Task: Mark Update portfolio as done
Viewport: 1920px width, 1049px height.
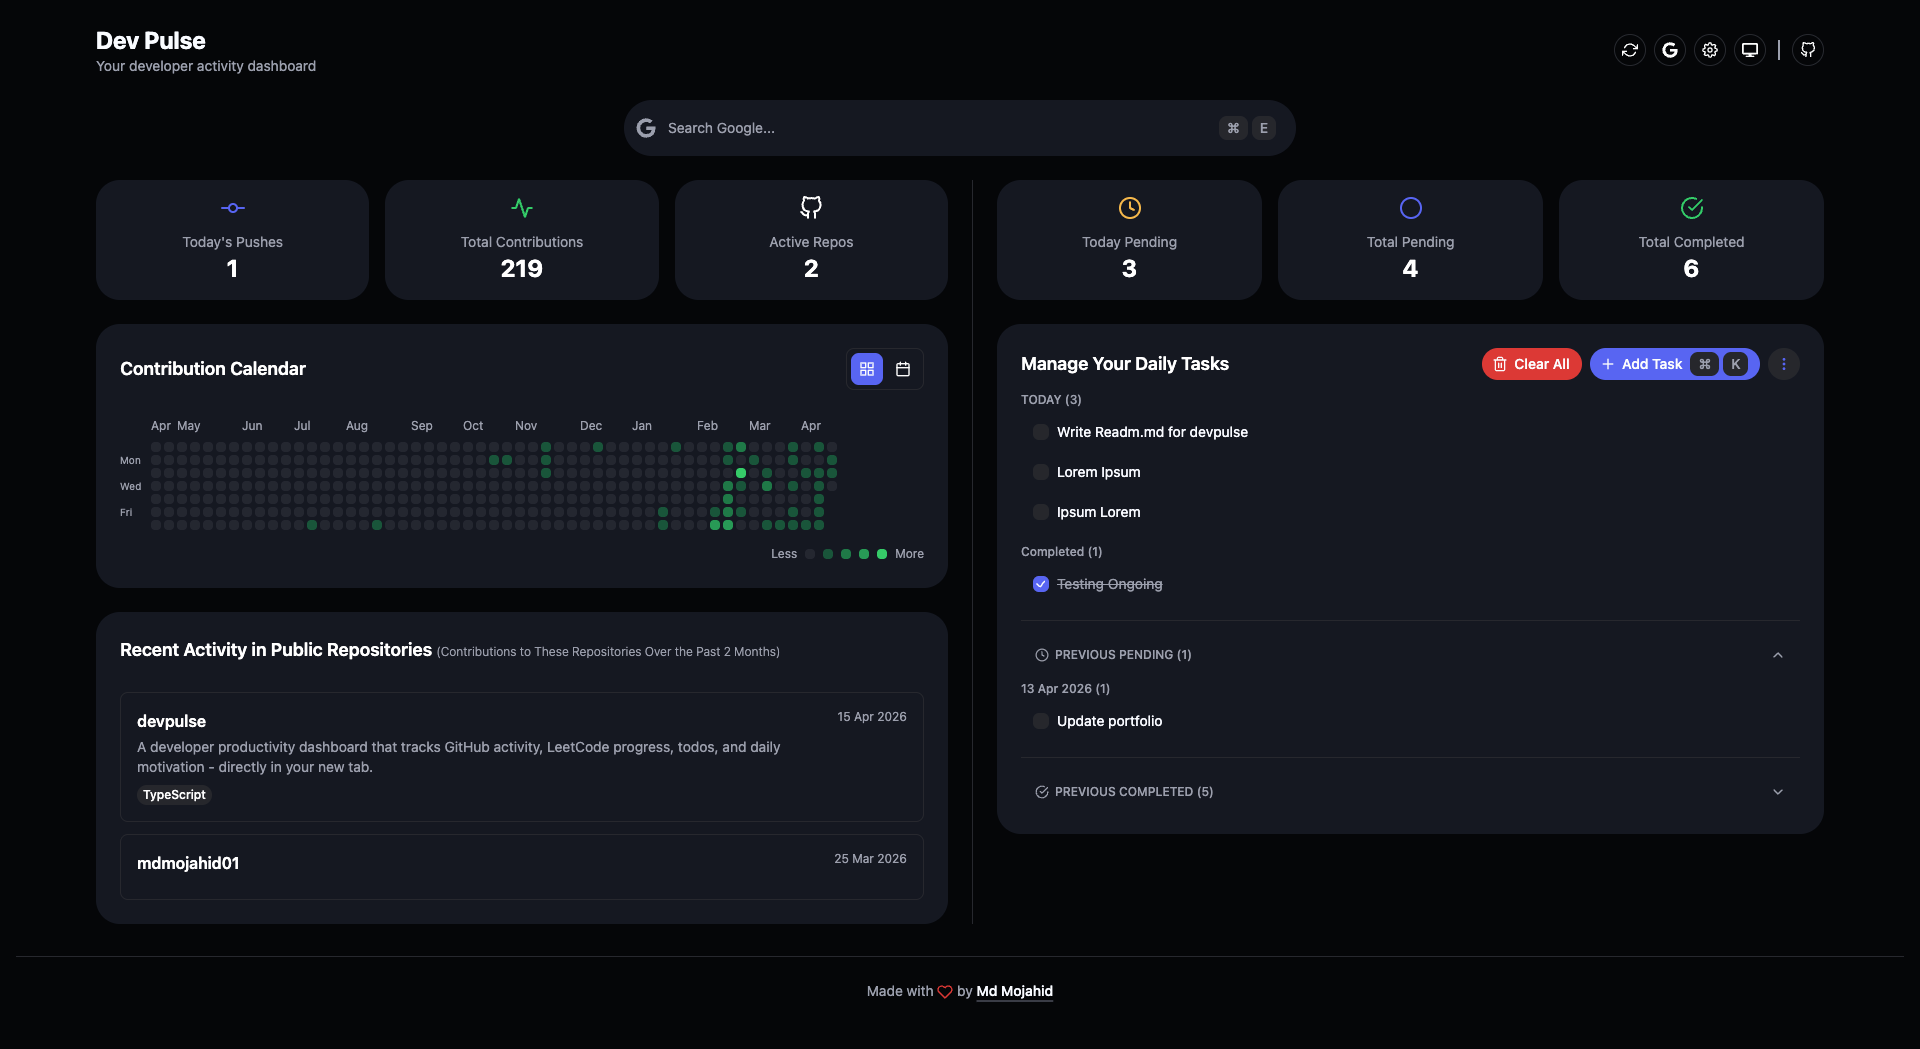Action: coord(1041,721)
